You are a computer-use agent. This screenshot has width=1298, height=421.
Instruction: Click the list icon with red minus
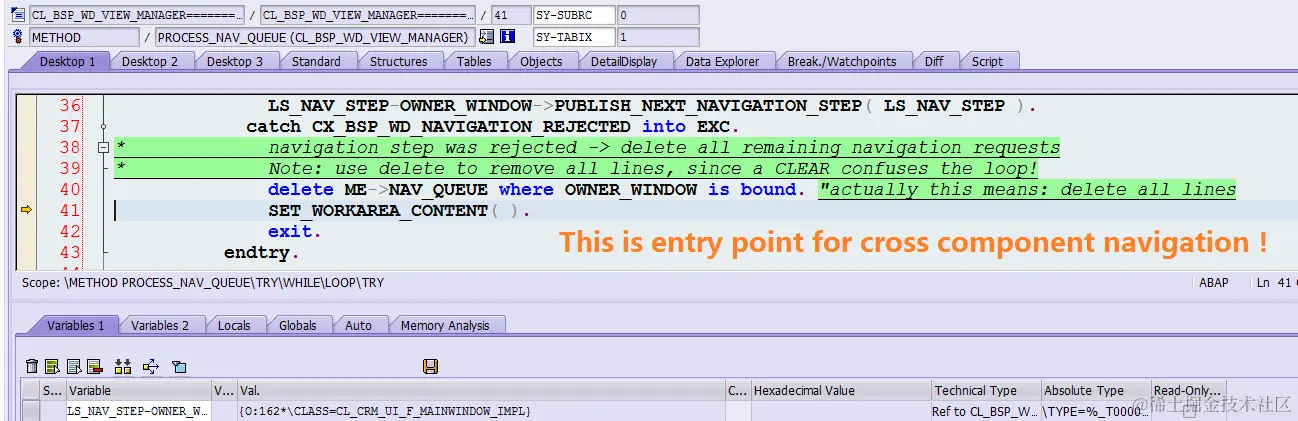(x=95, y=366)
